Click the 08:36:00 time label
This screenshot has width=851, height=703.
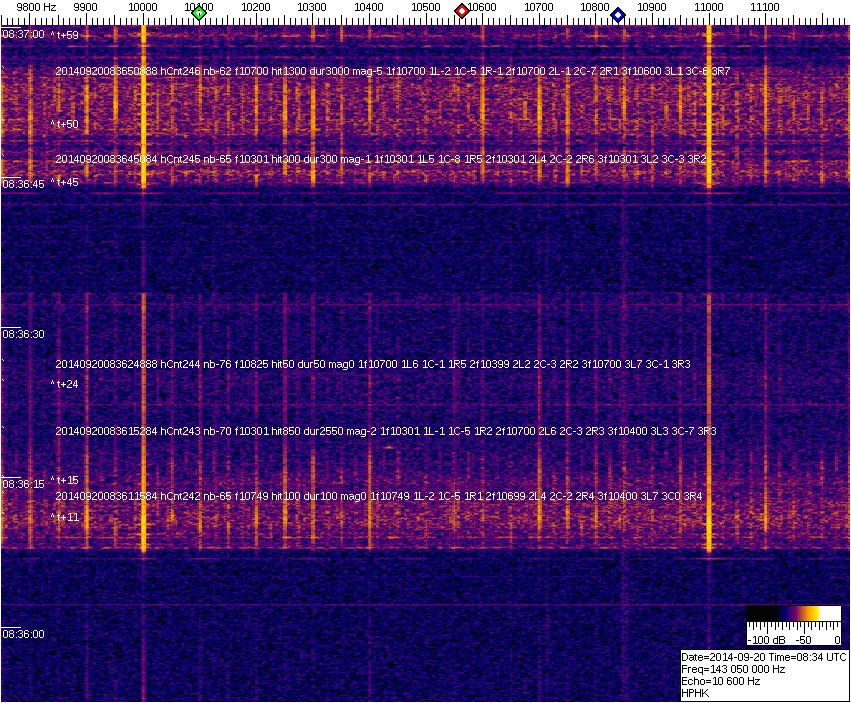coord(23,634)
